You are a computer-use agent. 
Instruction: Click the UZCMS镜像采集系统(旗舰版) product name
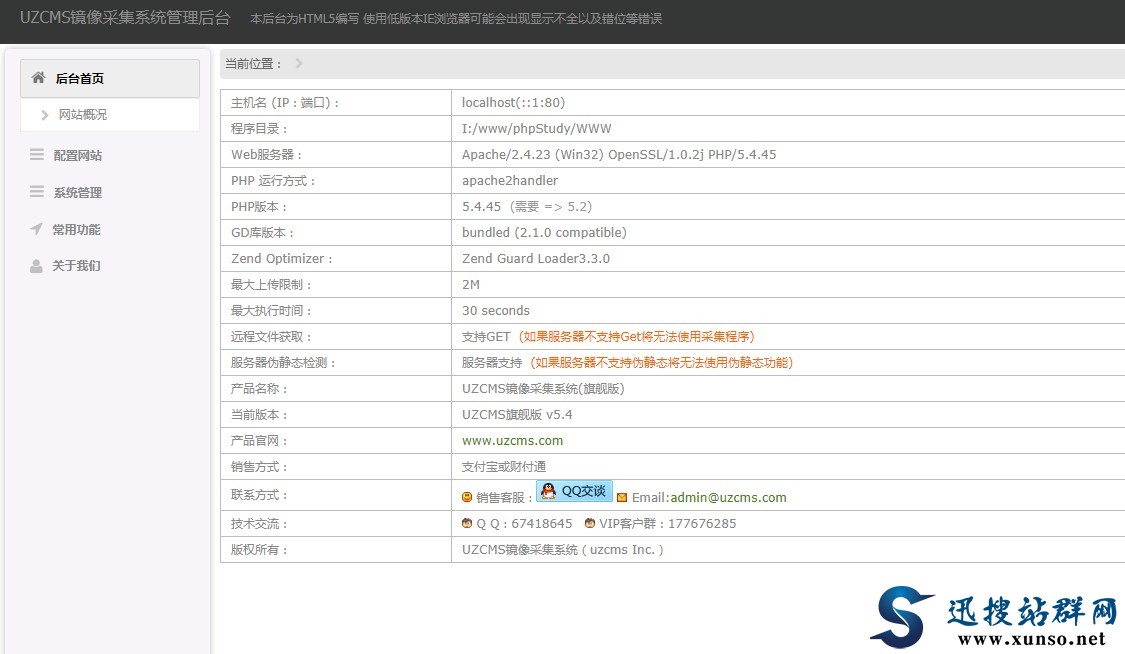click(x=543, y=389)
